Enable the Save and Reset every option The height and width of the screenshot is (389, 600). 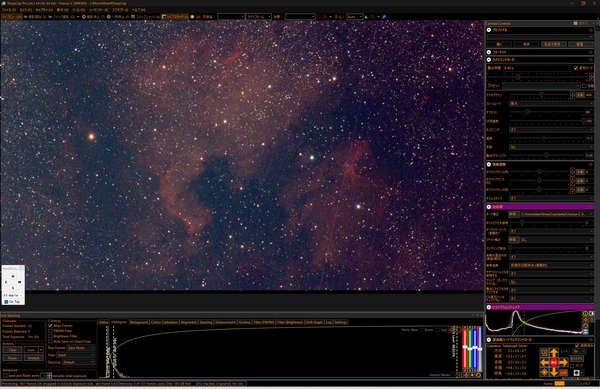[5, 376]
